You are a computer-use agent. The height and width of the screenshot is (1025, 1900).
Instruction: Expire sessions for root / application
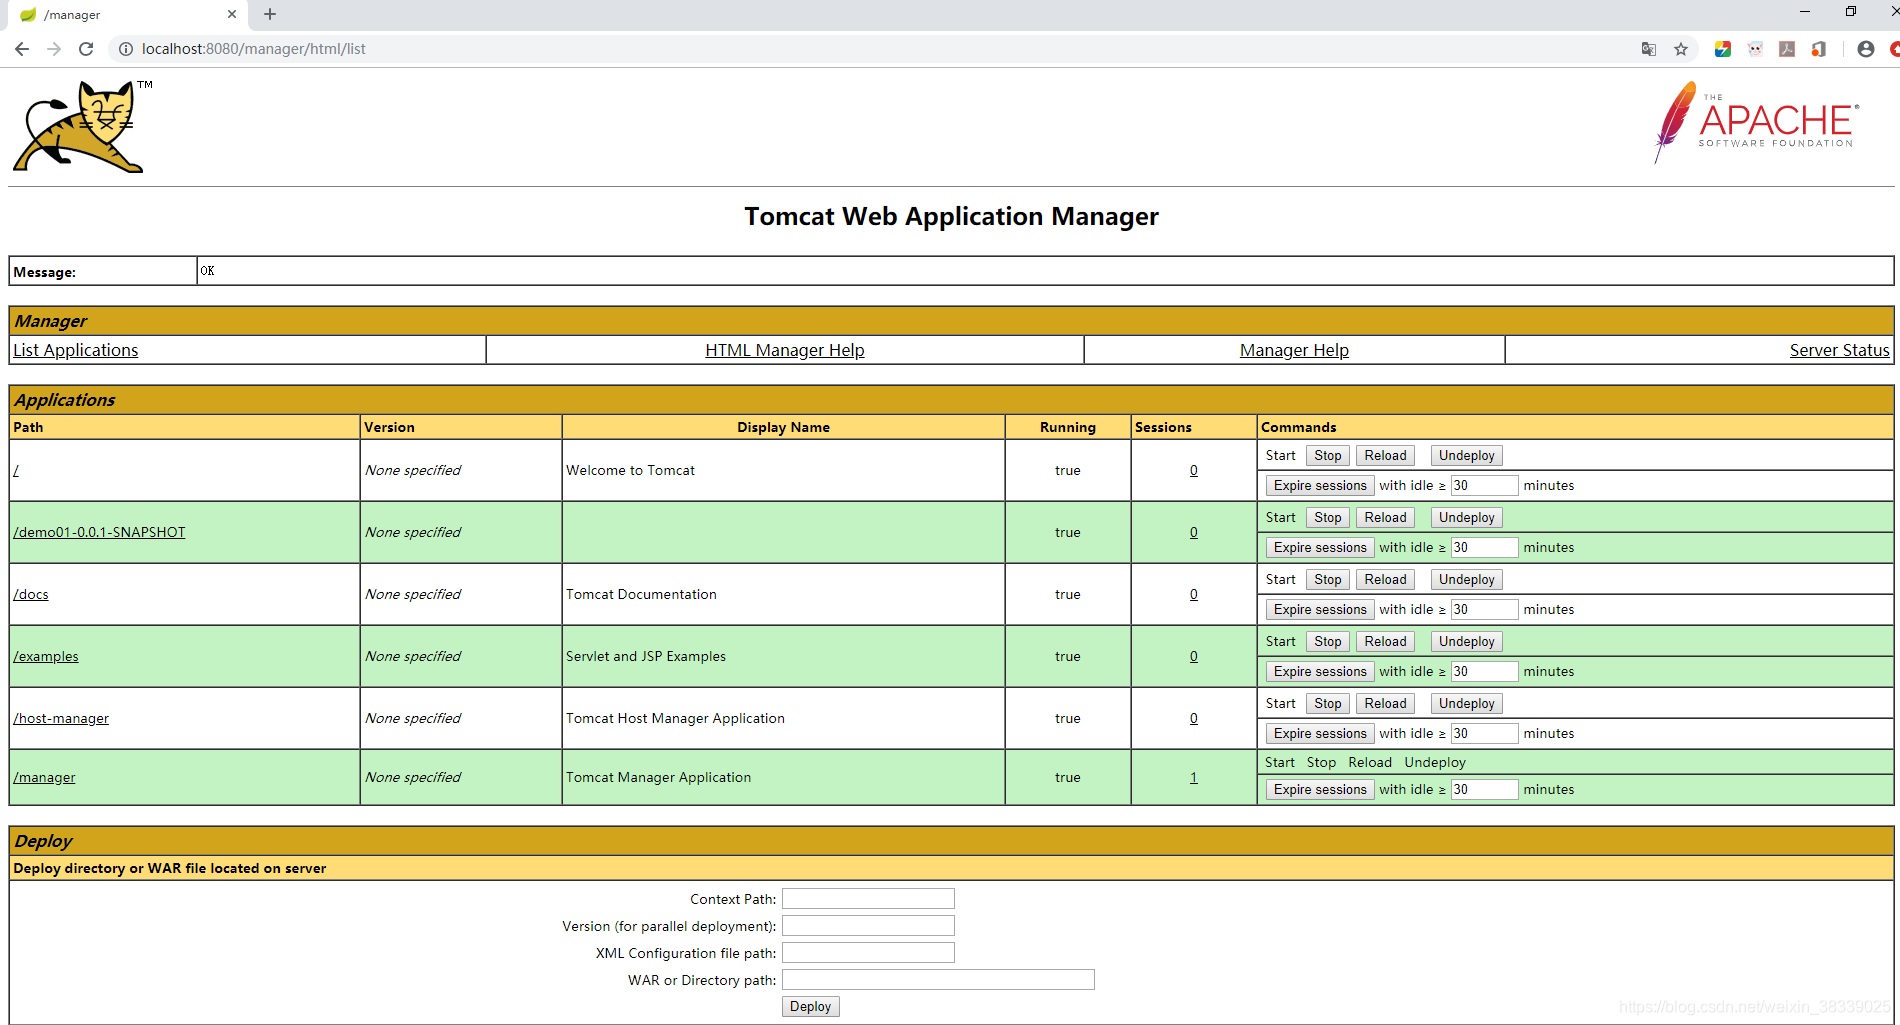coord(1320,485)
